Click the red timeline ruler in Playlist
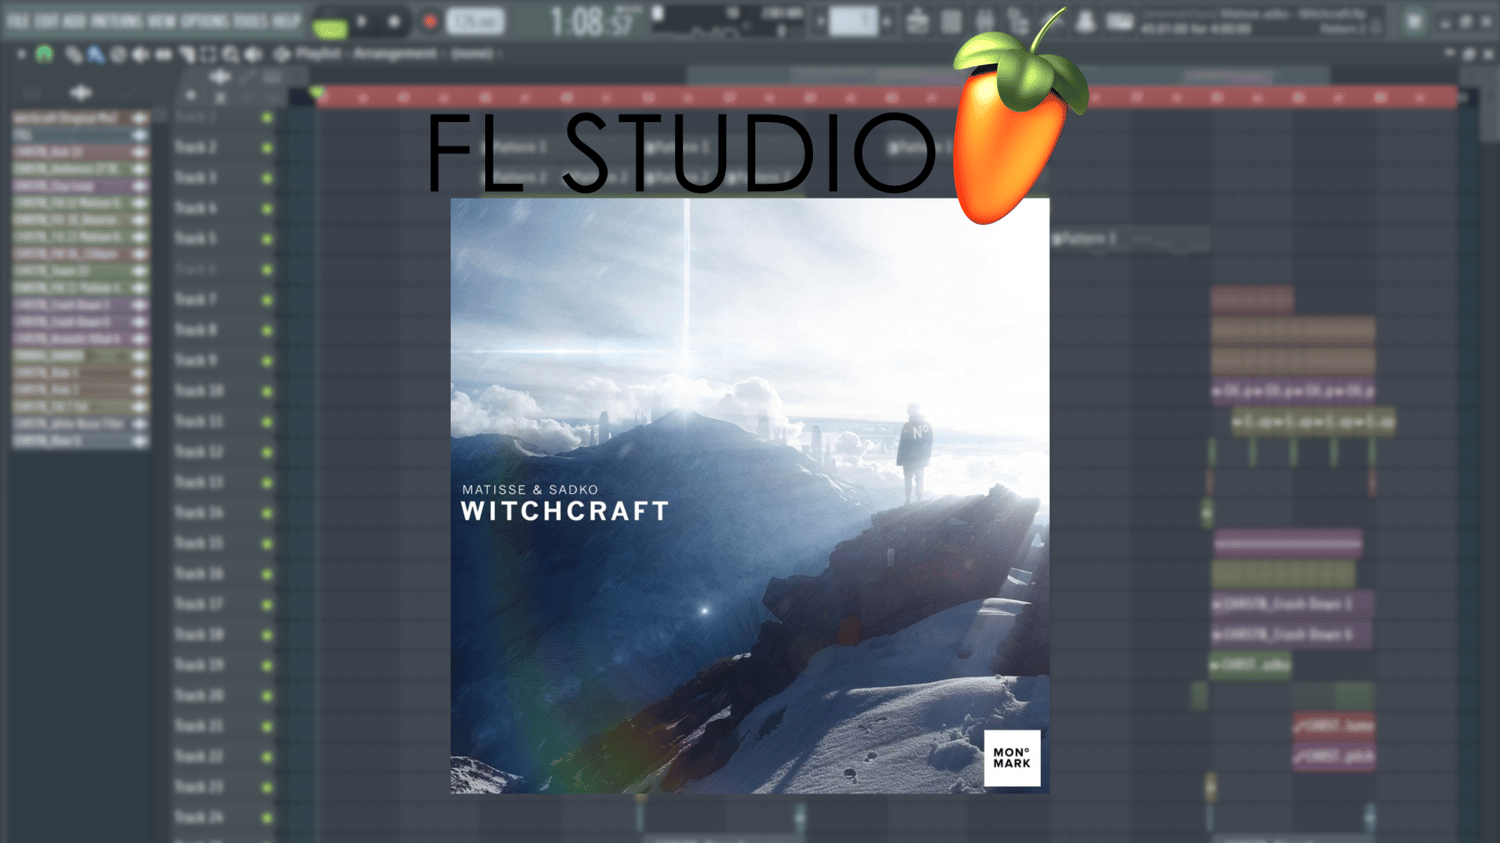The width and height of the screenshot is (1500, 843). click(x=887, y=97)
